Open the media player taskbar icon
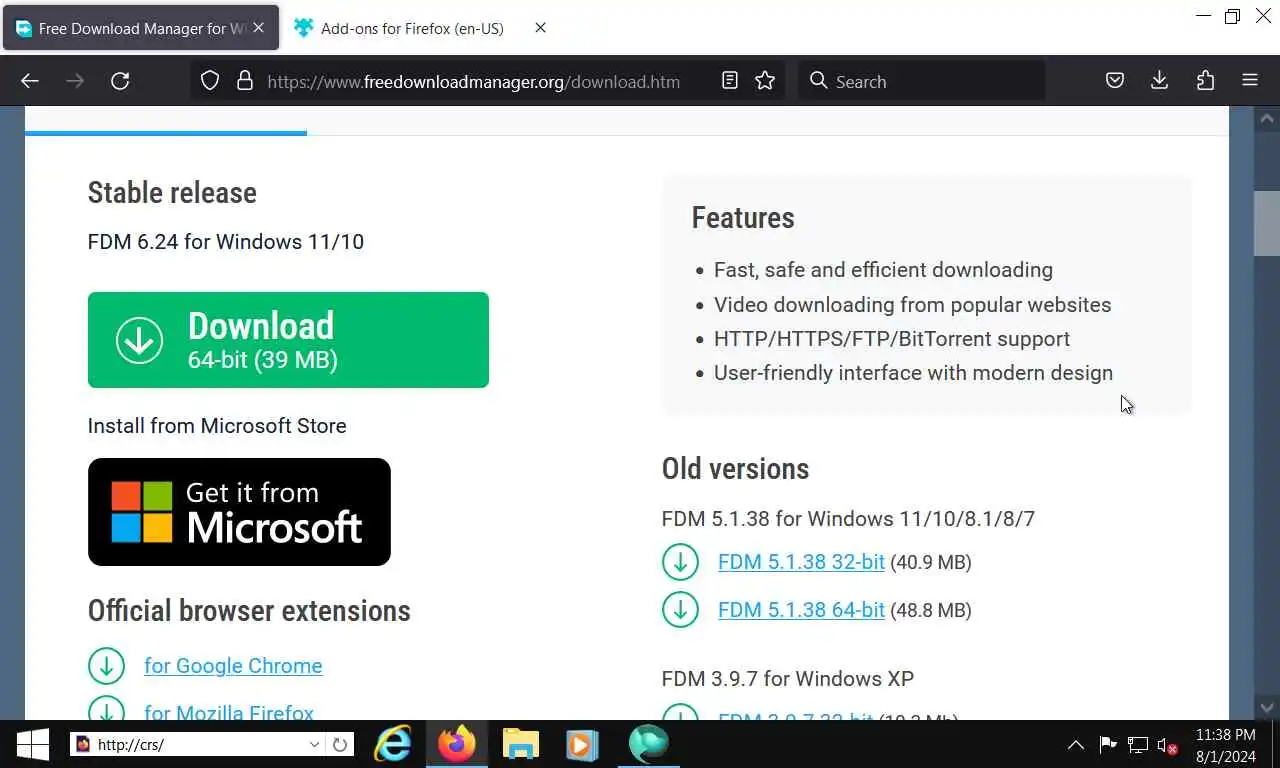The height and width of the screenshot is (768, 1280). pos(582,744)
